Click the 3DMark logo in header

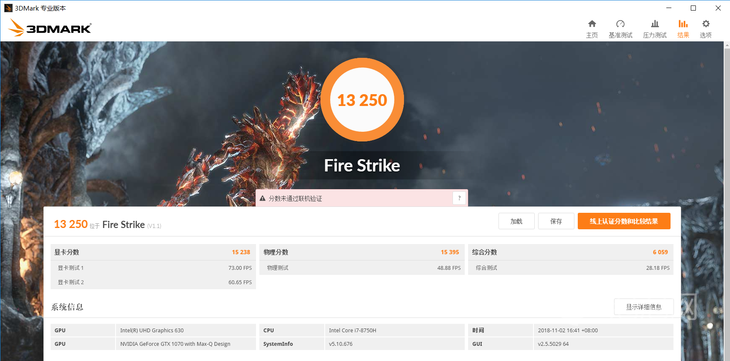tap(50, 28)
